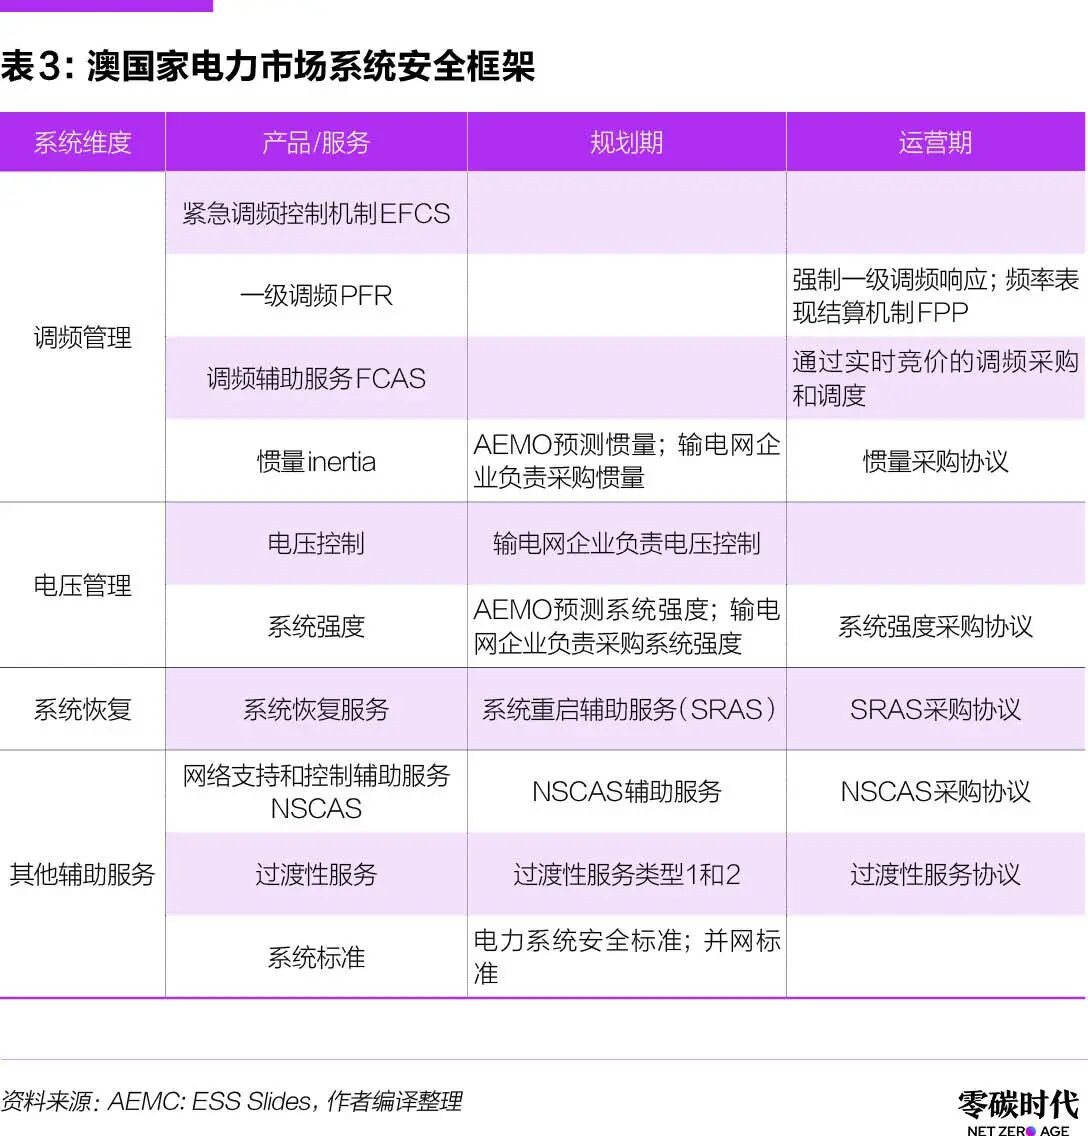This screenshot has height=1136, width=1088.
Task: Select the SRAS采购协议 cell
Action: (x=935, y=710)
